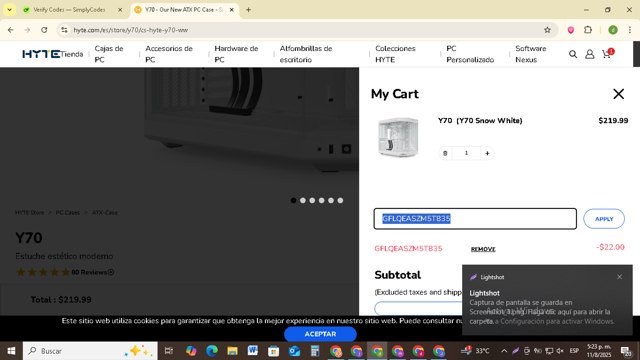Open Software Nexus menu
The width and height of the screenshot is (640, 360).
point(531,54)
